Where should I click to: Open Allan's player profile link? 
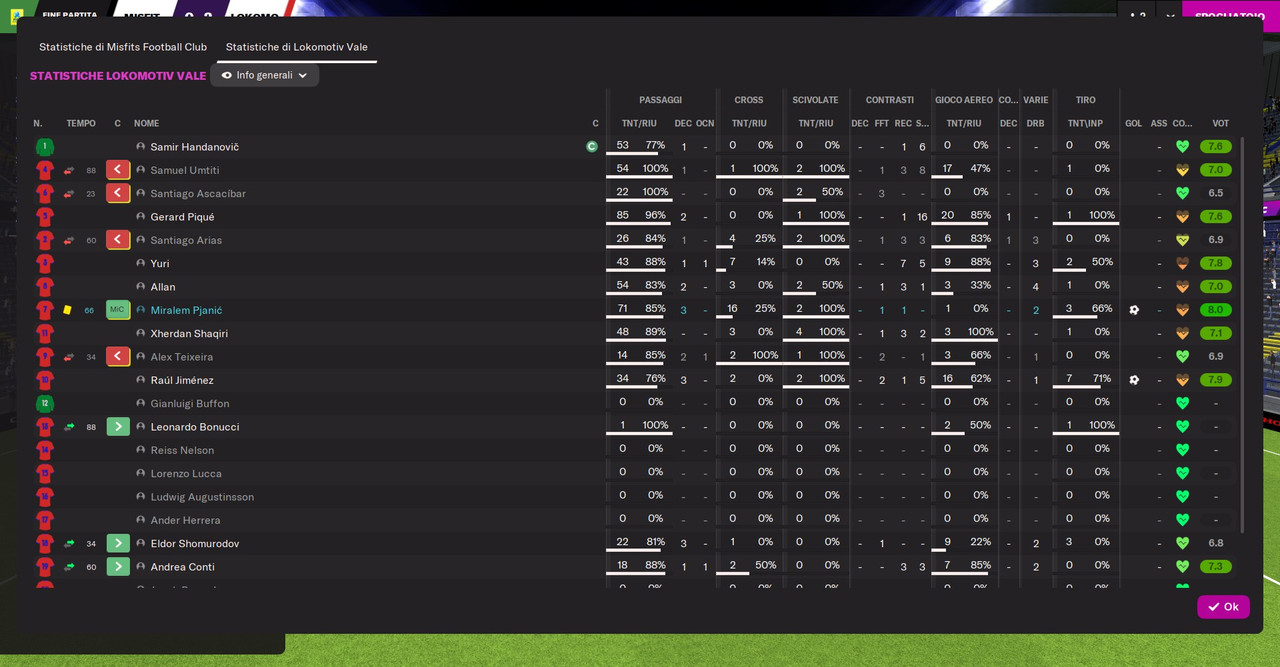click(163, 287)
